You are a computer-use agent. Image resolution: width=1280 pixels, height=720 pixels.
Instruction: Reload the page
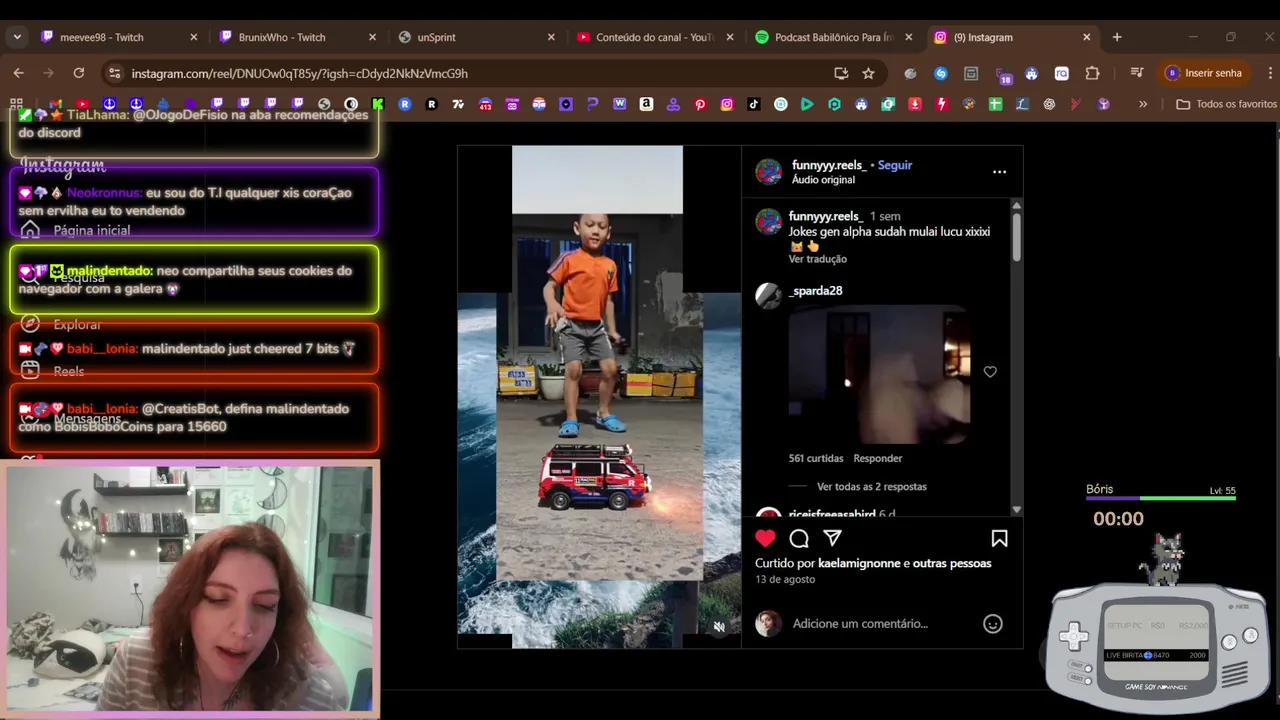coord(79,73)
